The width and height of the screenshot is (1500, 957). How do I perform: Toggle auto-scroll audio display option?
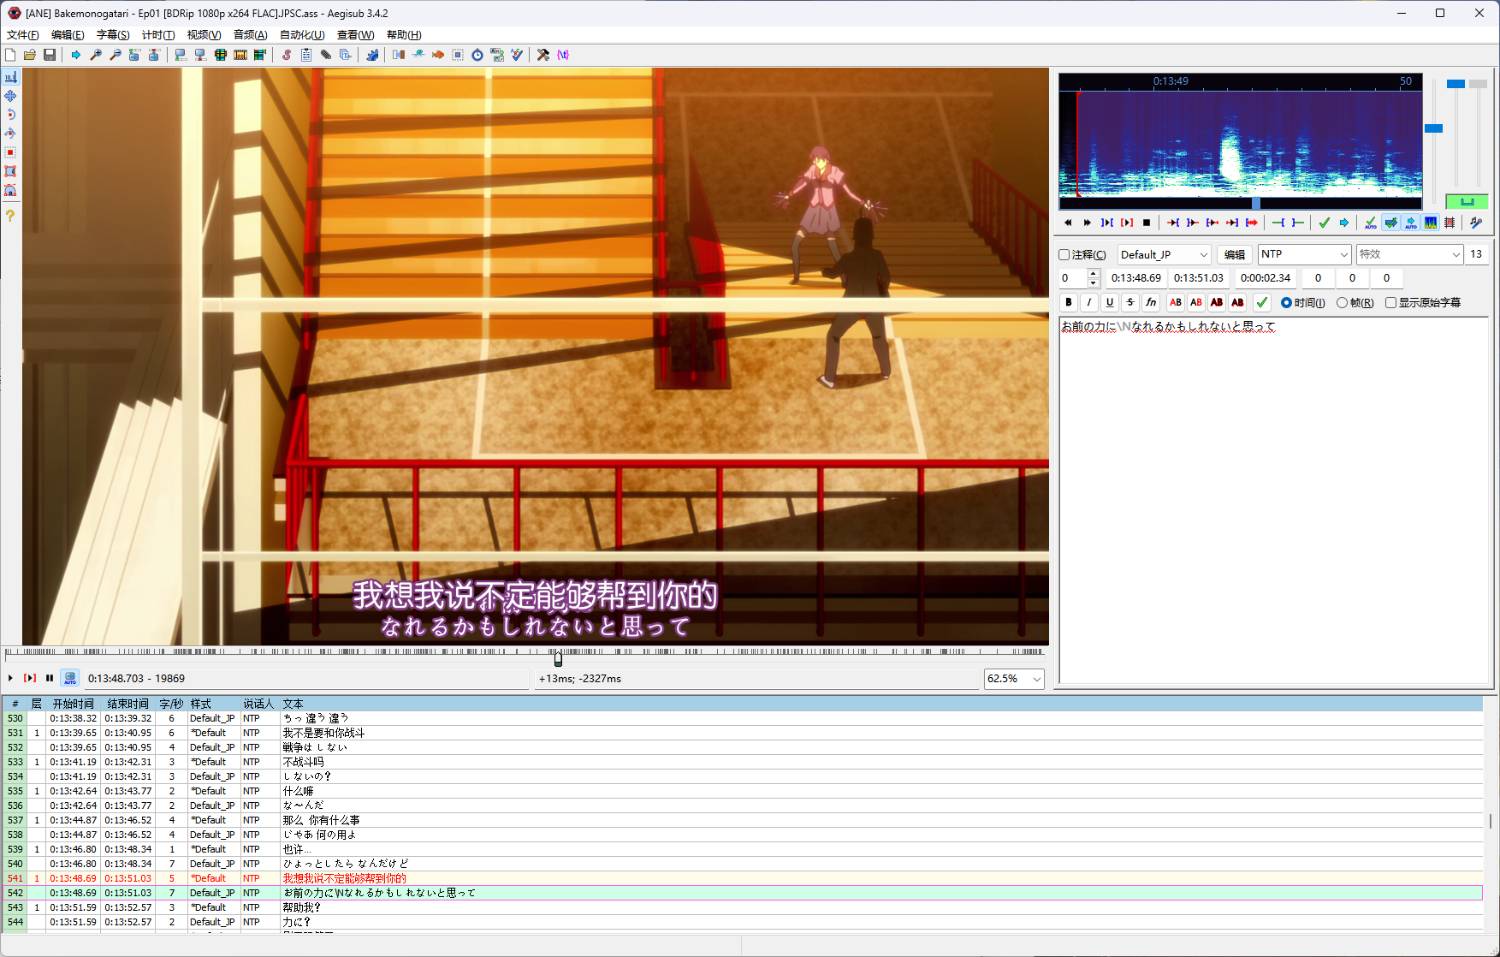(x=1411, y=222)
